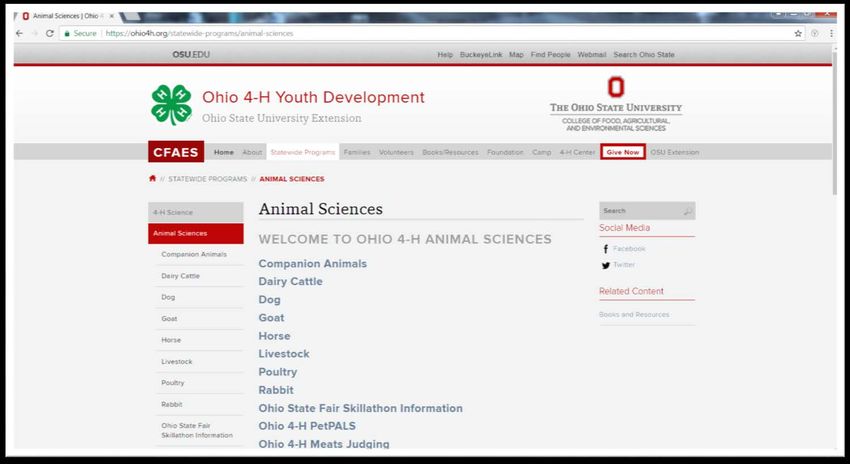Select Companion Animals in the sidebar

coord(194,254)
